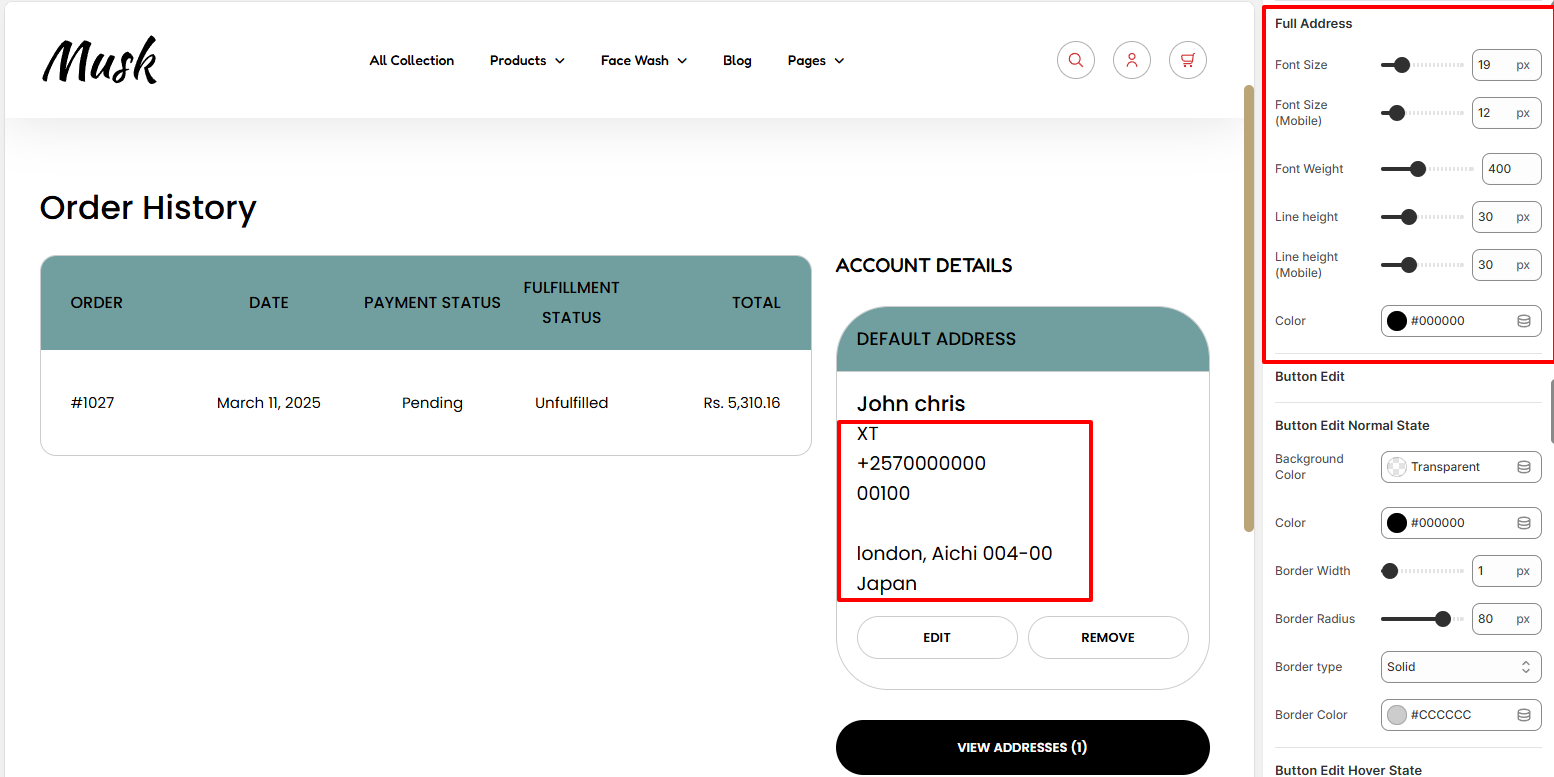
Task: Open the shopping cart icon
Action: [1188, 60]
